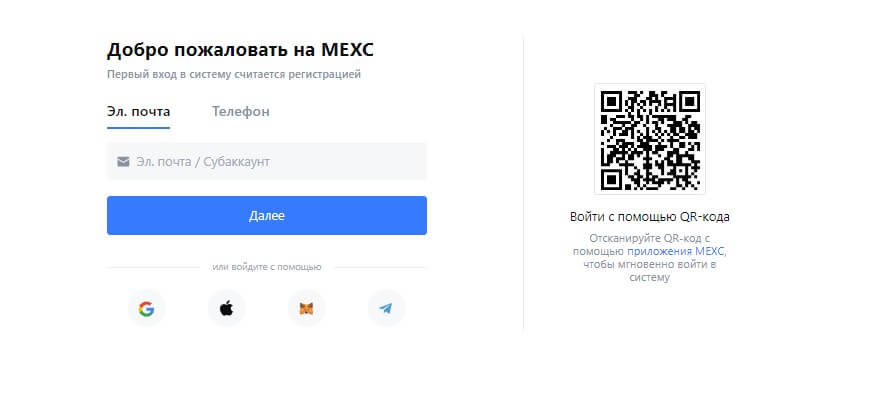Viewport: 896px width, 415px height.
Task: Choose the Apple logo login option
Action: [x=226, y=309]
